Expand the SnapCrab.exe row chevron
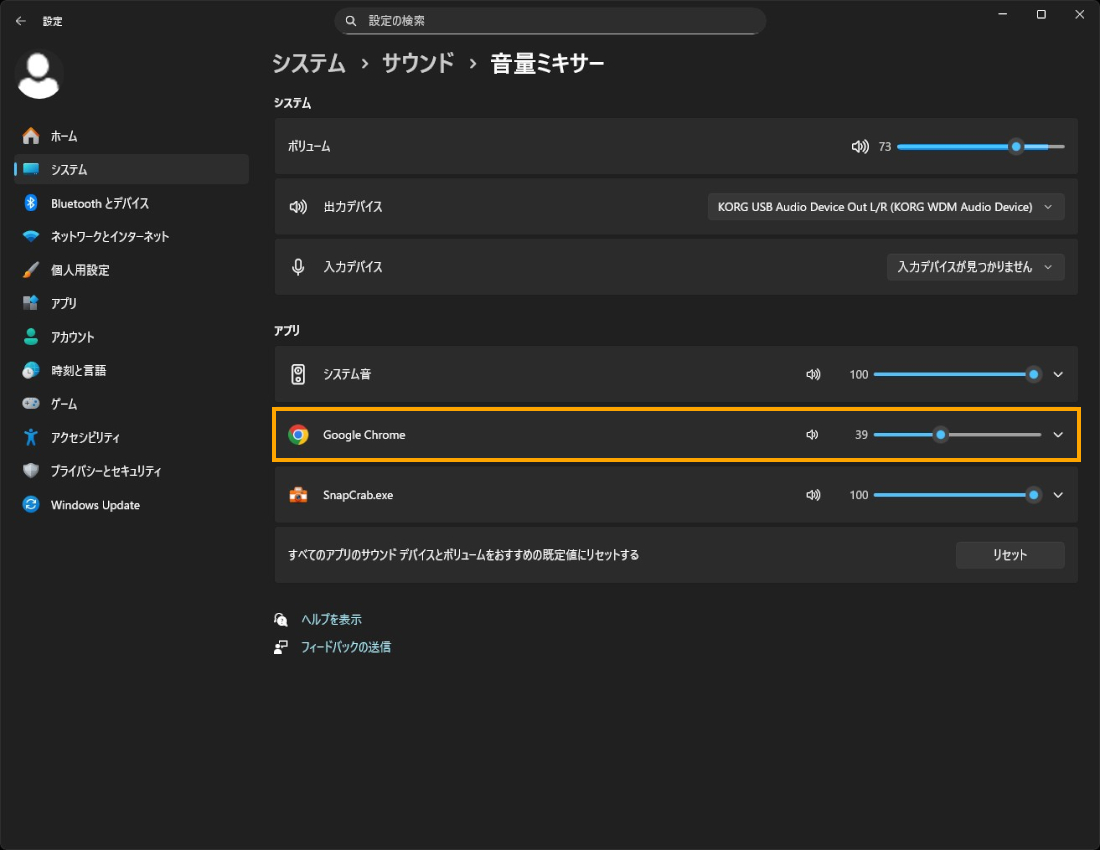1100x850 pixels. tap(1058, 495)
